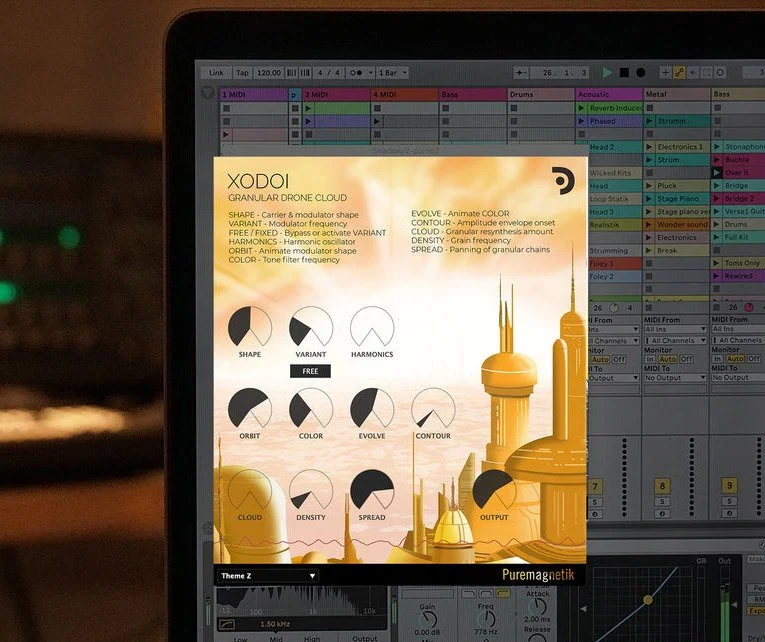Launch the Stonaphone clip
The image size is (765, 642).
coord(717,146)
